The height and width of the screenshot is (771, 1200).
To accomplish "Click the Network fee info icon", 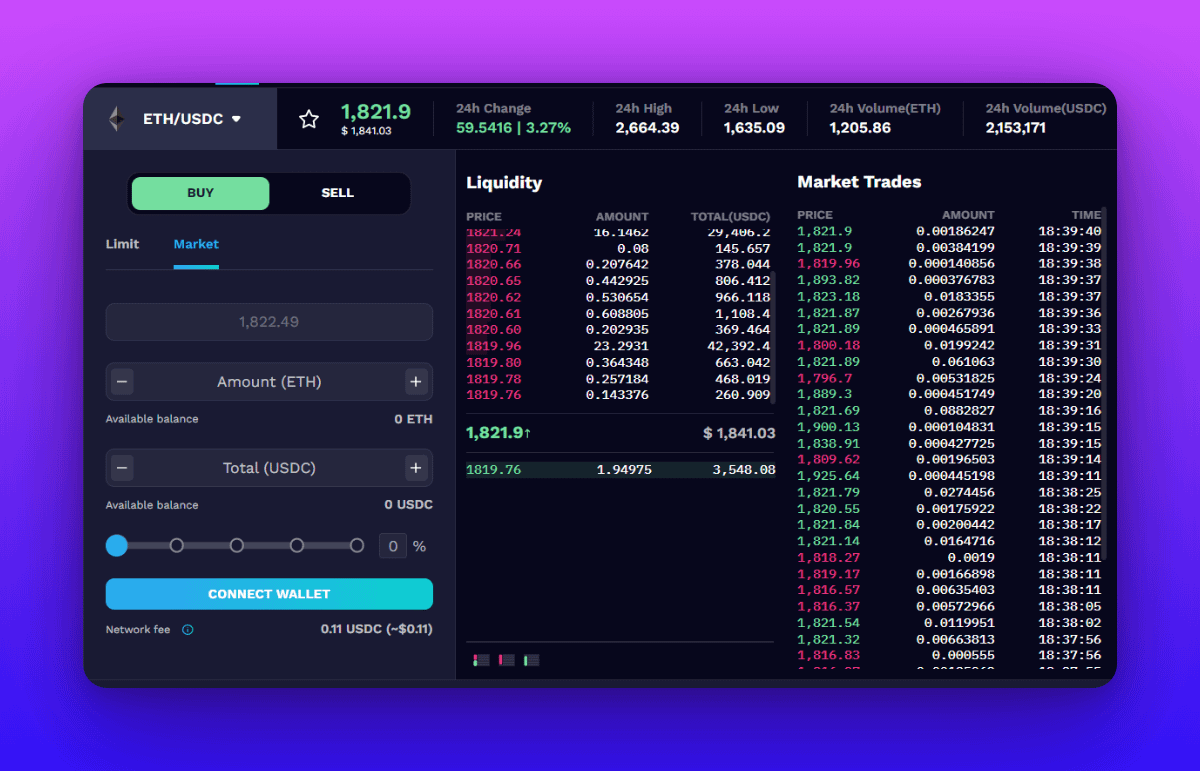I will (188, 630).
